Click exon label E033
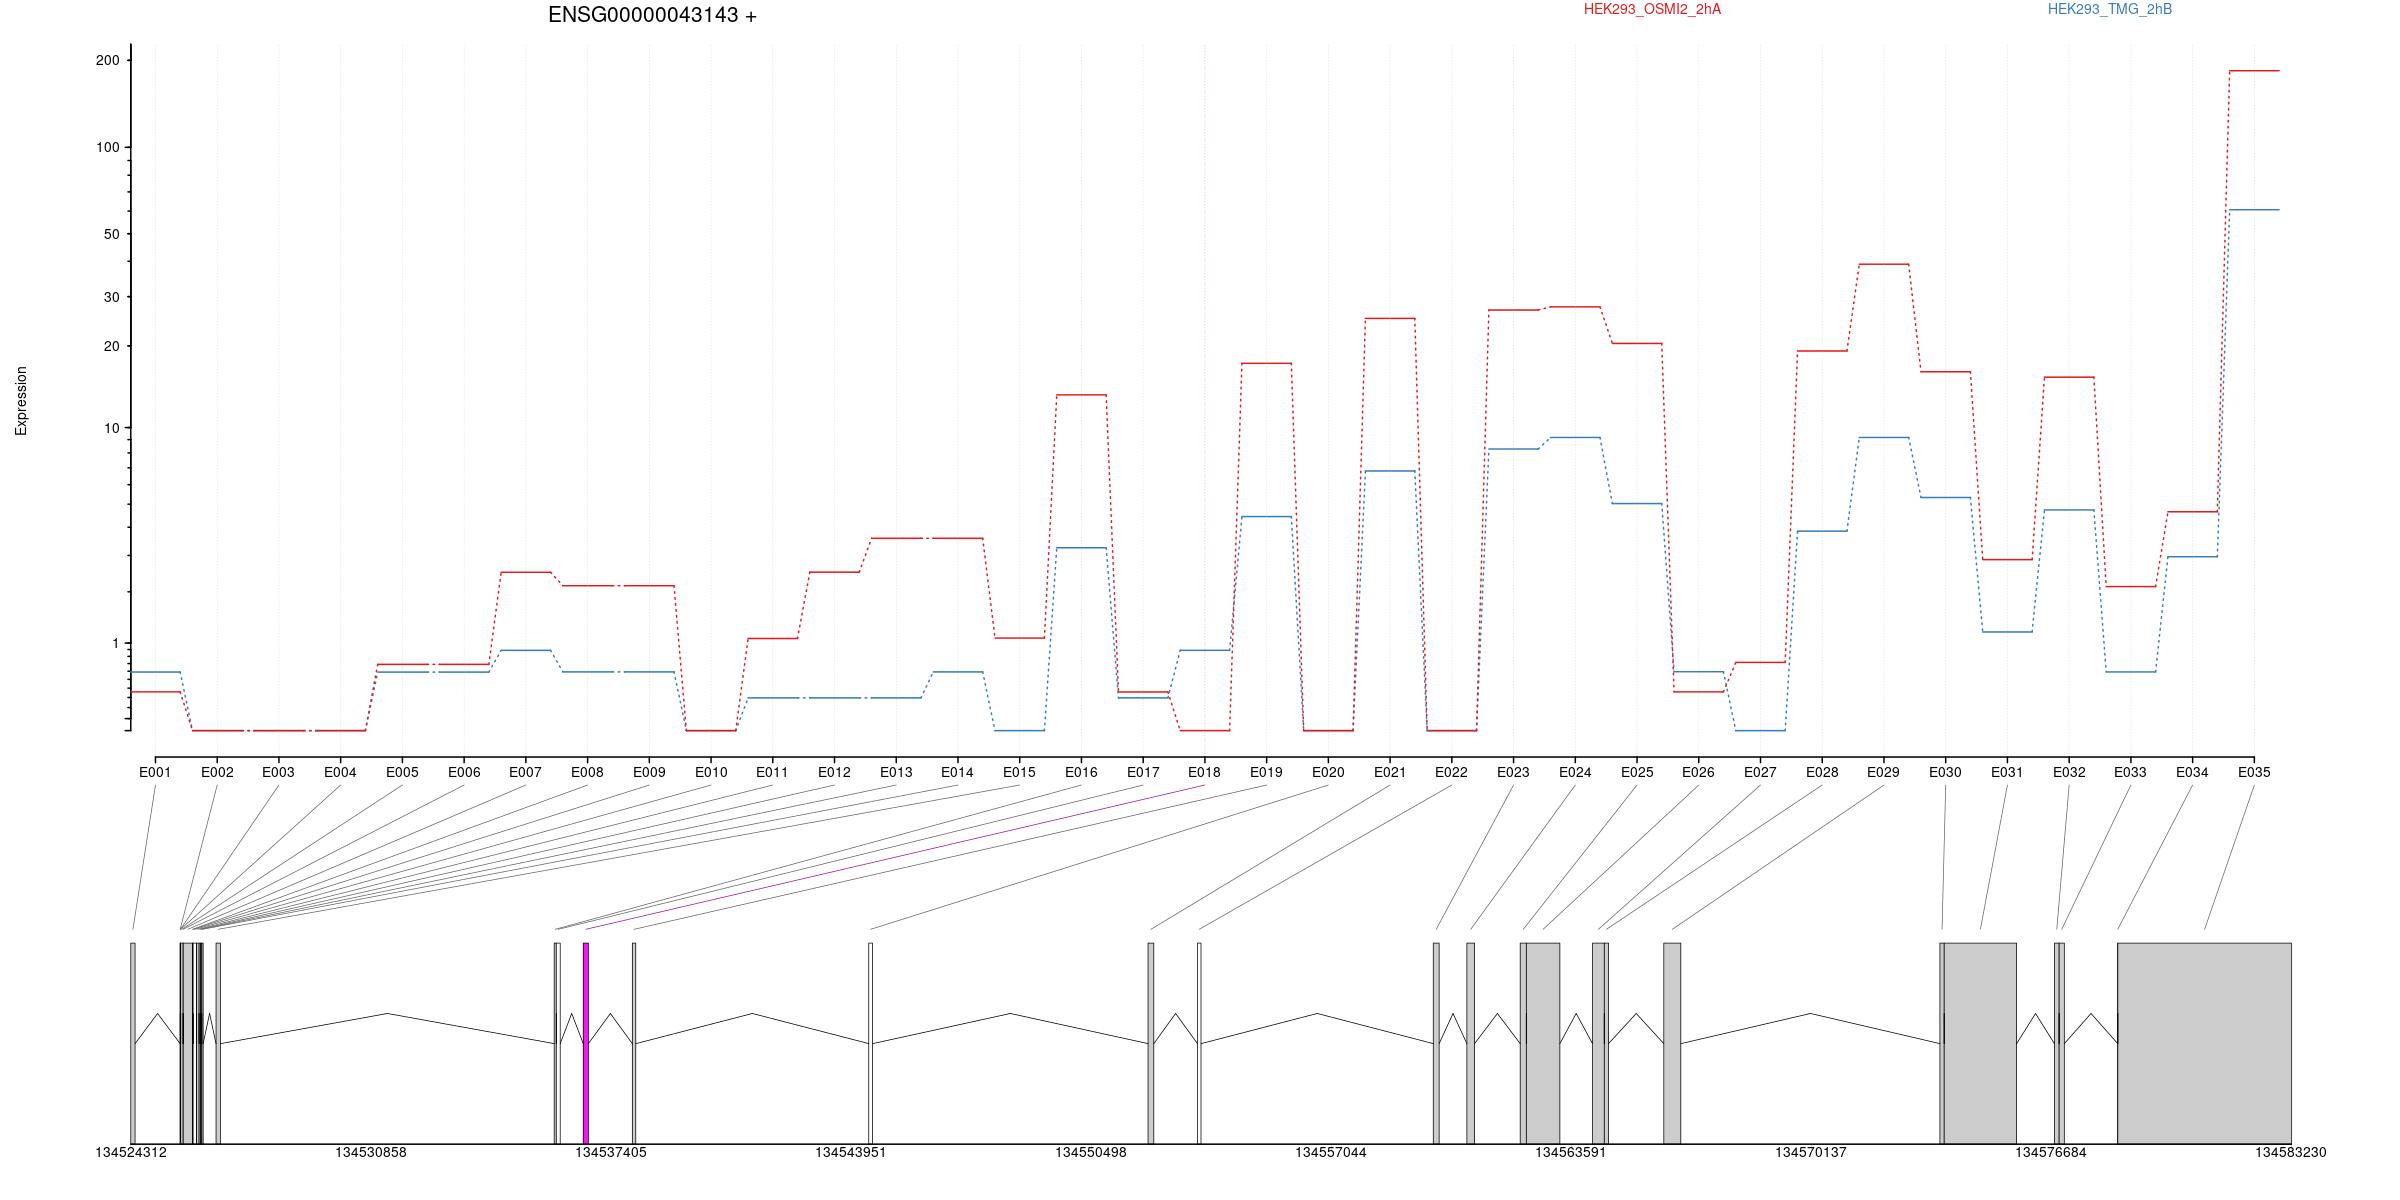This screenshot has height=1200, width=2400. [2130, 772]
